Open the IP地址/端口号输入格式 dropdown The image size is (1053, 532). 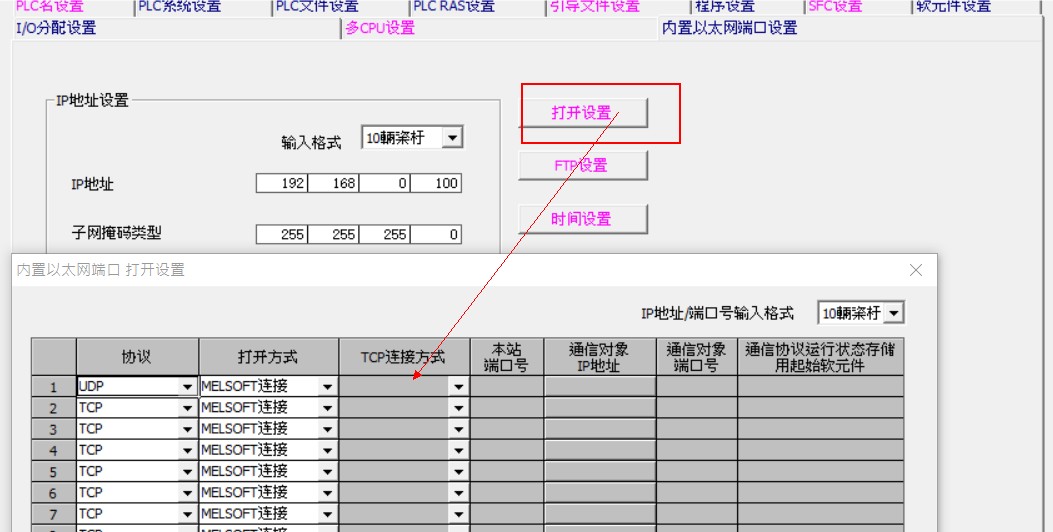(893, 313)
